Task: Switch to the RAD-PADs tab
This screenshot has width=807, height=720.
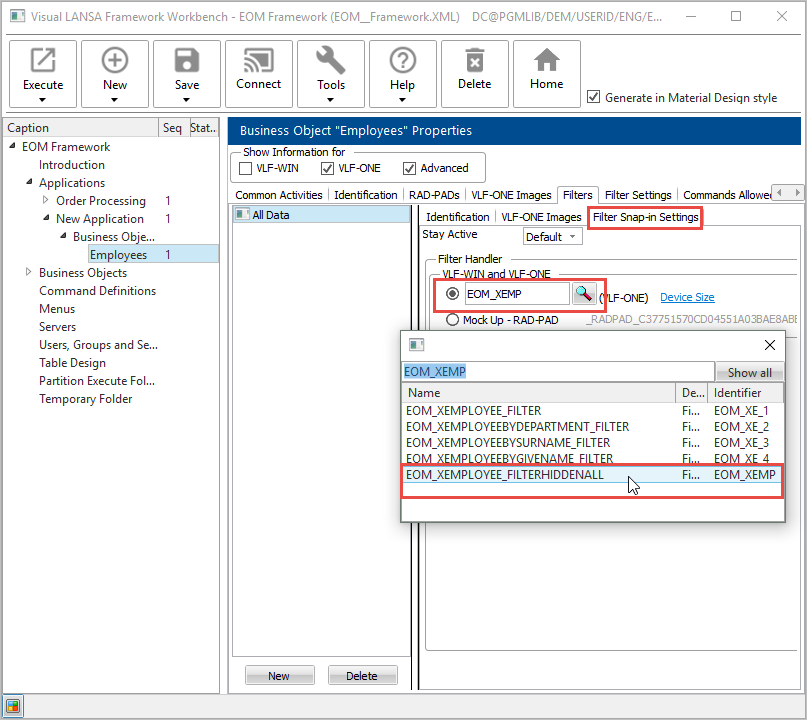Action: click(x=434, y=195)
